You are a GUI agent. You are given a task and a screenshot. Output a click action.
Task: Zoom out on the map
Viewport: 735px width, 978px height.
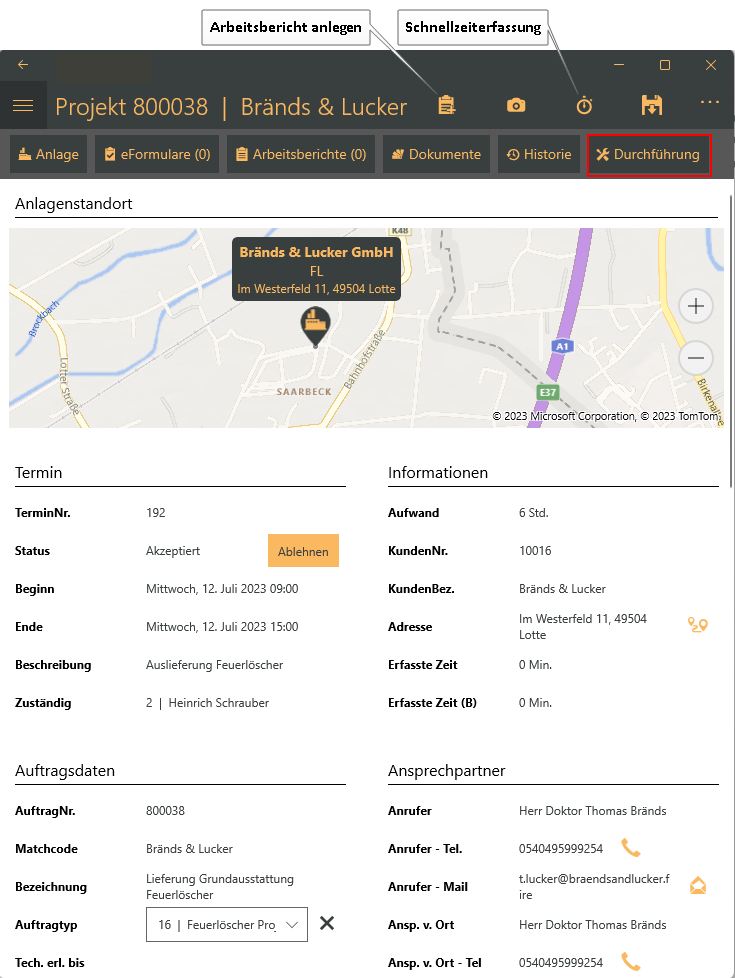(x=696, y=358)
